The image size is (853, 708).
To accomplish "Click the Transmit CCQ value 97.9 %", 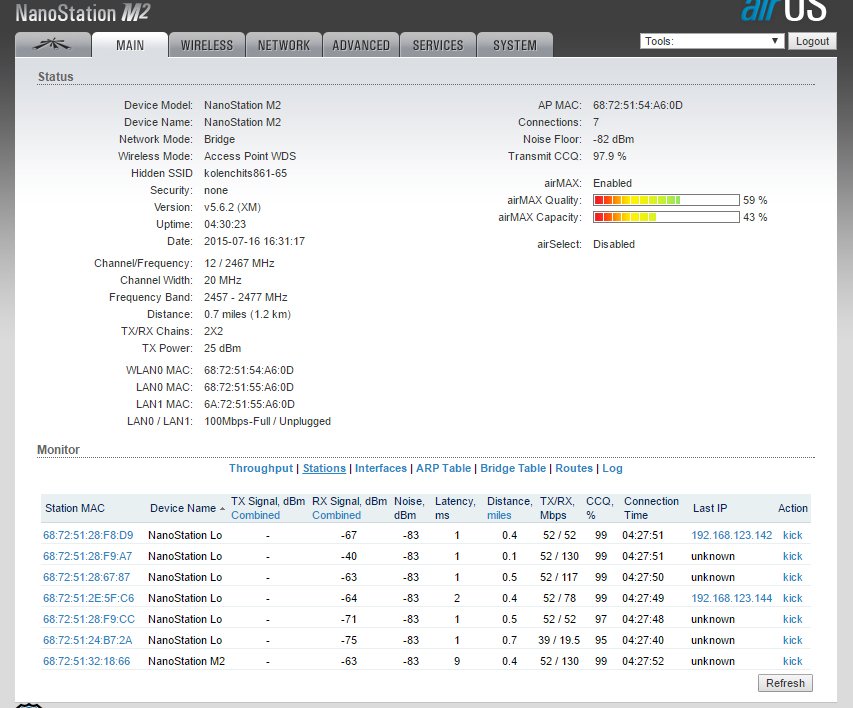I will [x=609, y=156].
